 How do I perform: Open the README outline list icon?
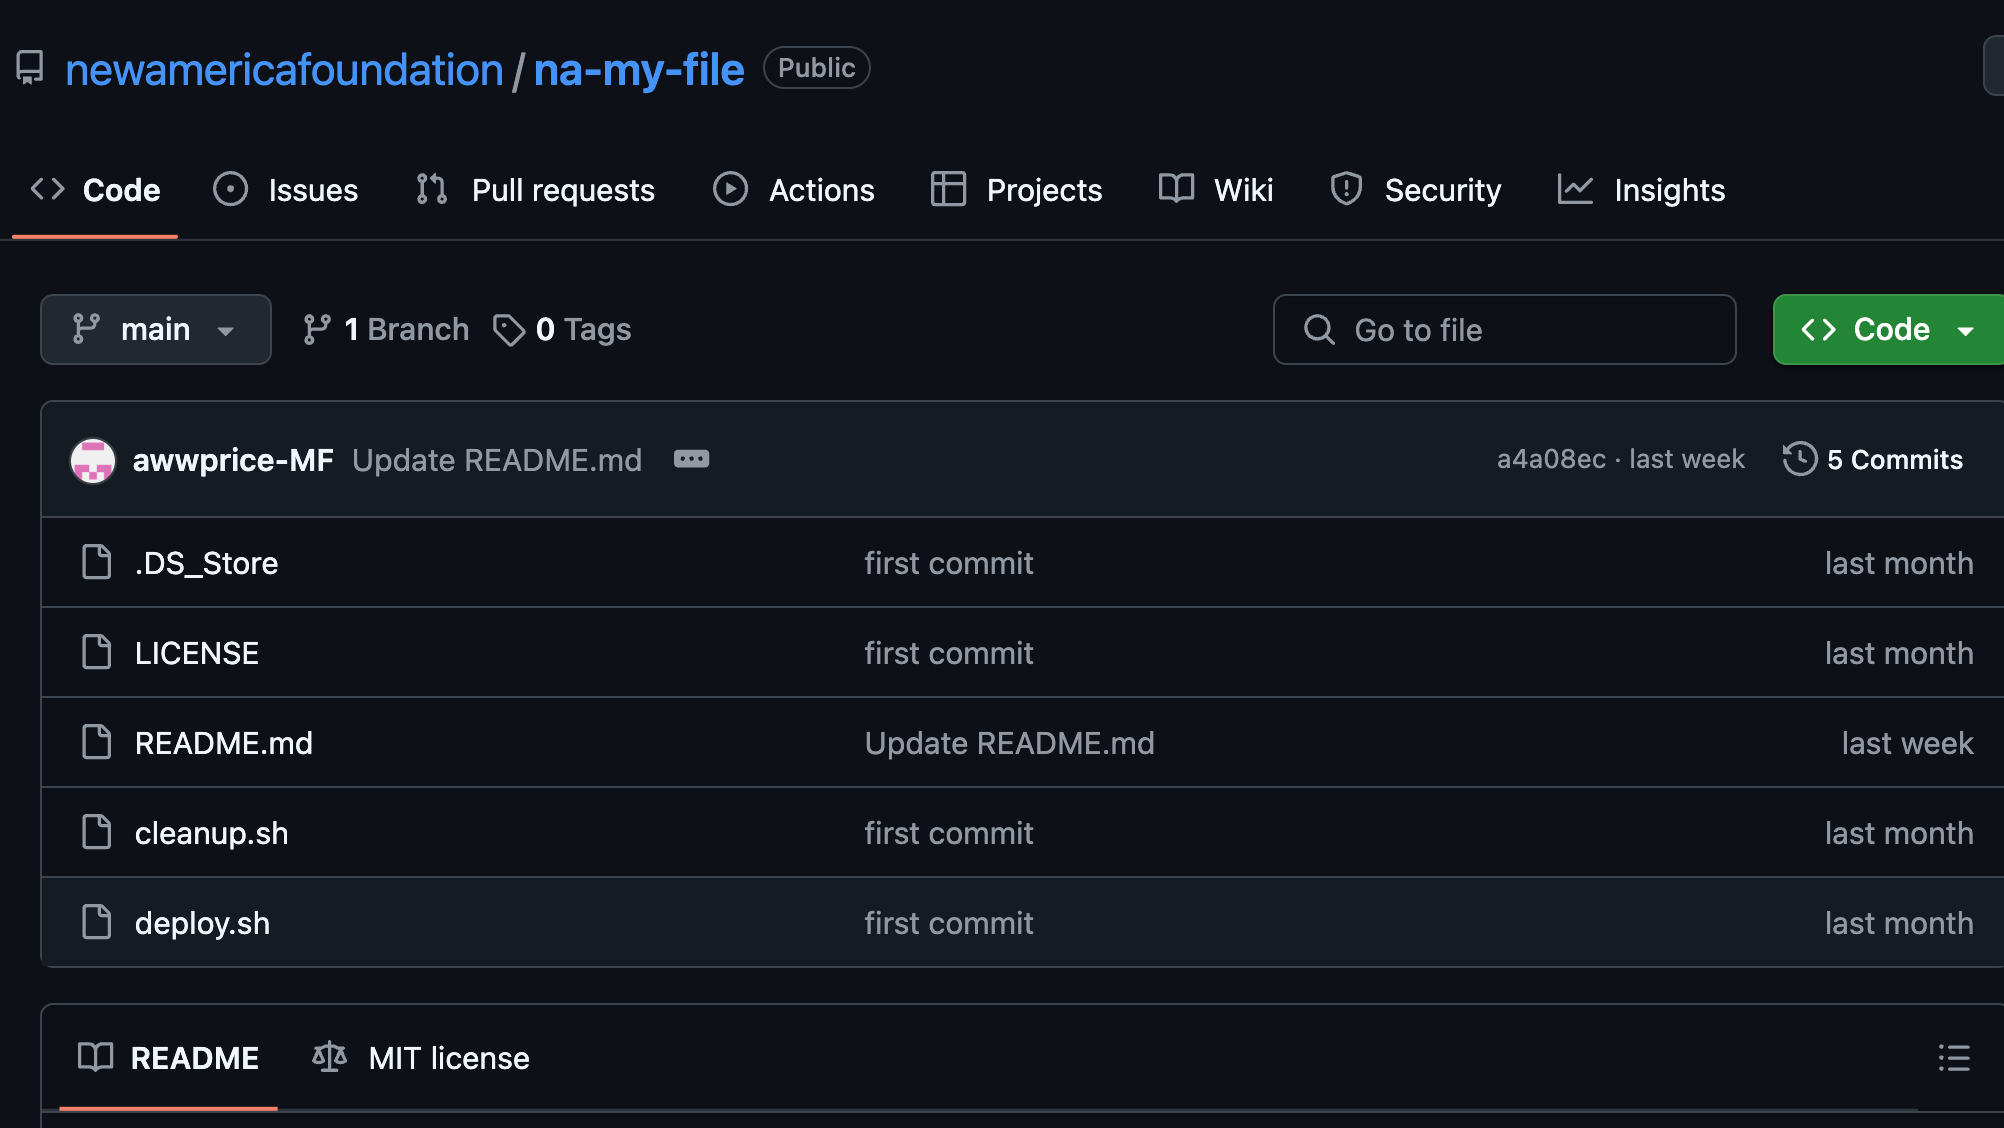click(1954, 1058)
